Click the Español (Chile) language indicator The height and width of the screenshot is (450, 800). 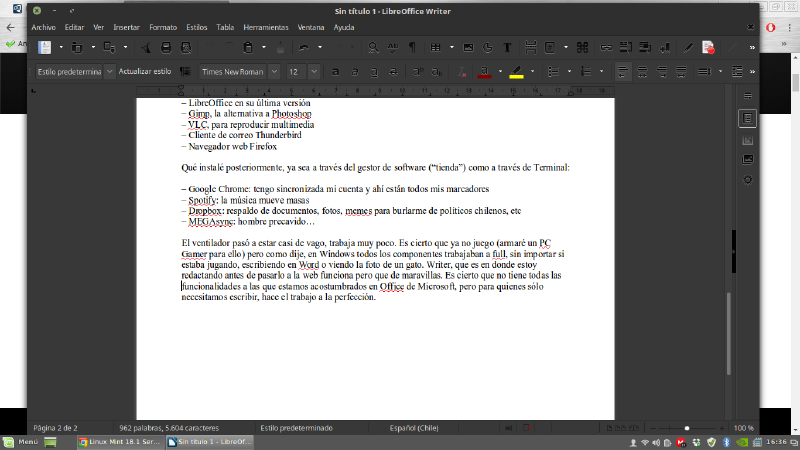point(414,428)
